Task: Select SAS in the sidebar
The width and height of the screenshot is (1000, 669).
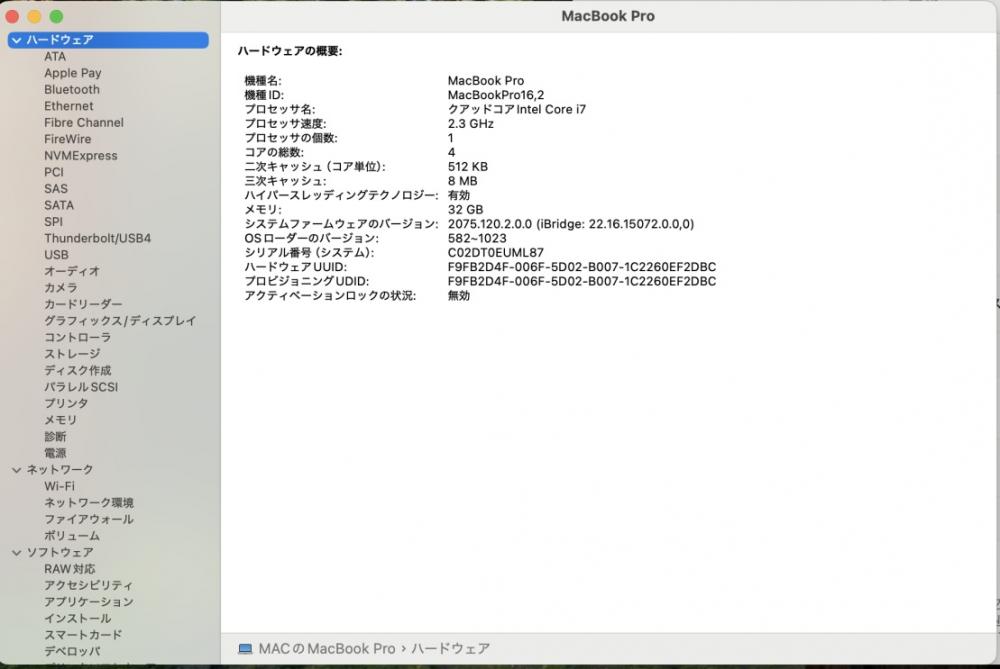Action: pos(56,189)
